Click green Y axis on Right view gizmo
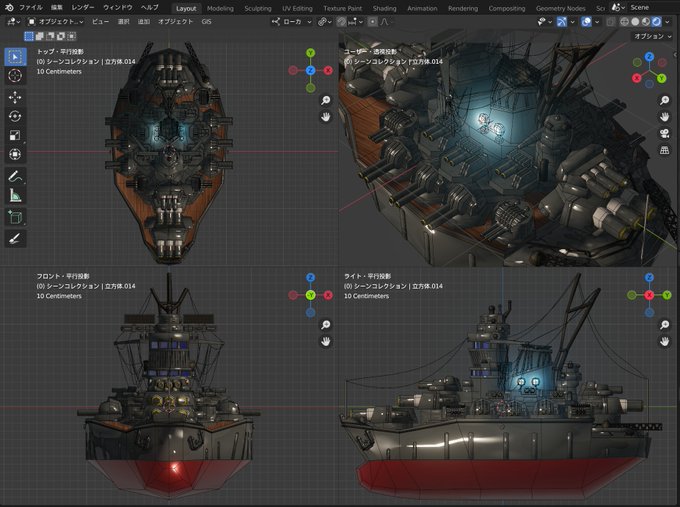680x507 pixels. click(667, 295)
